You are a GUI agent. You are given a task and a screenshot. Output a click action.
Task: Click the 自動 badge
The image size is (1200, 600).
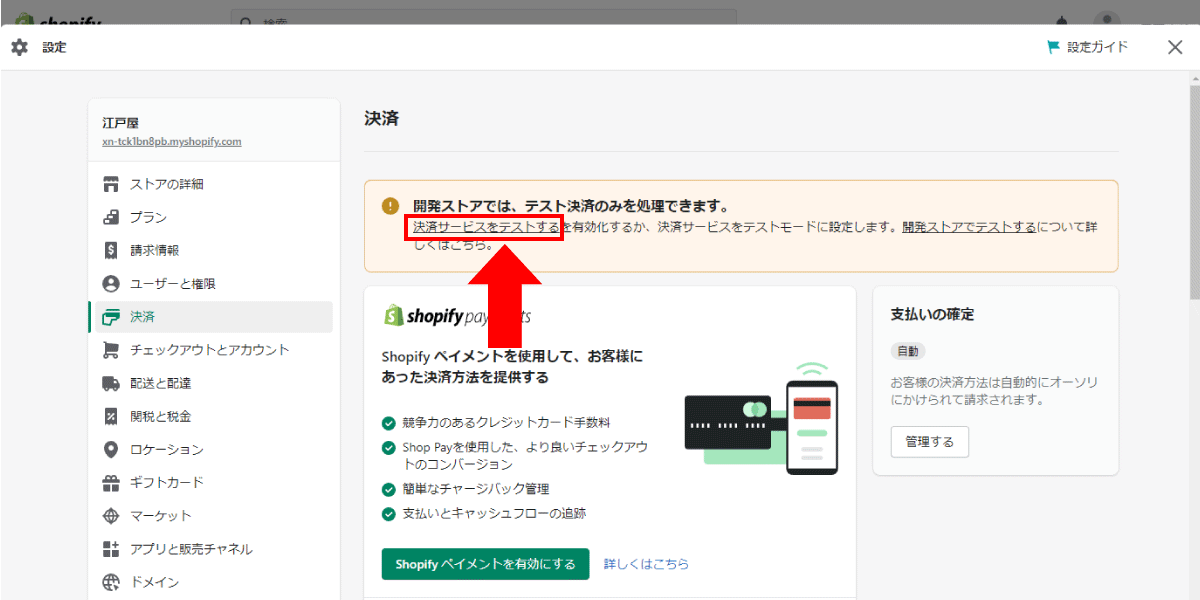pyautogui.click(x=908, y=352)
